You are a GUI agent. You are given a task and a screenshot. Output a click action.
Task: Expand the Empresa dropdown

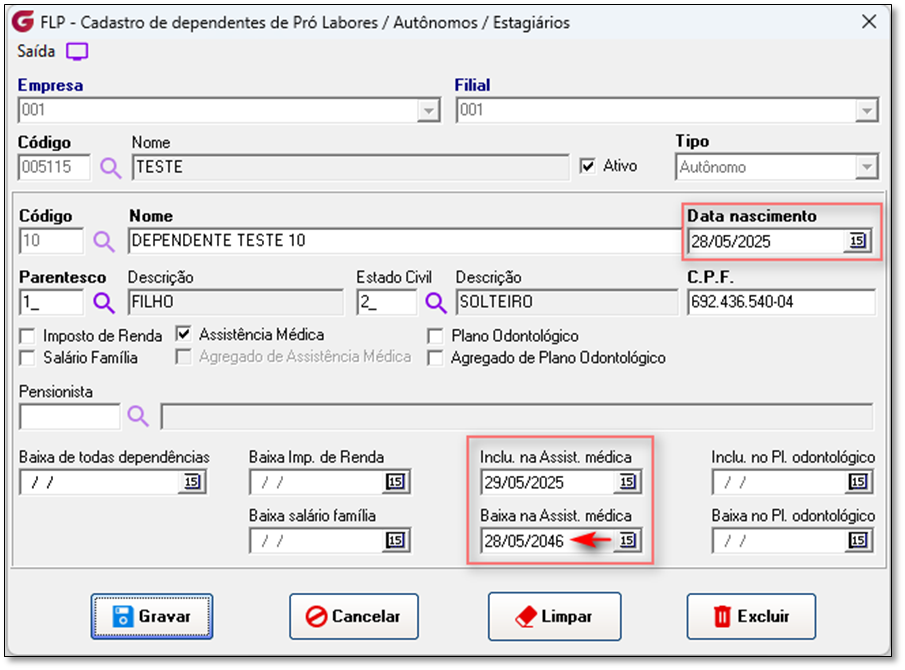tap(428, 110)
